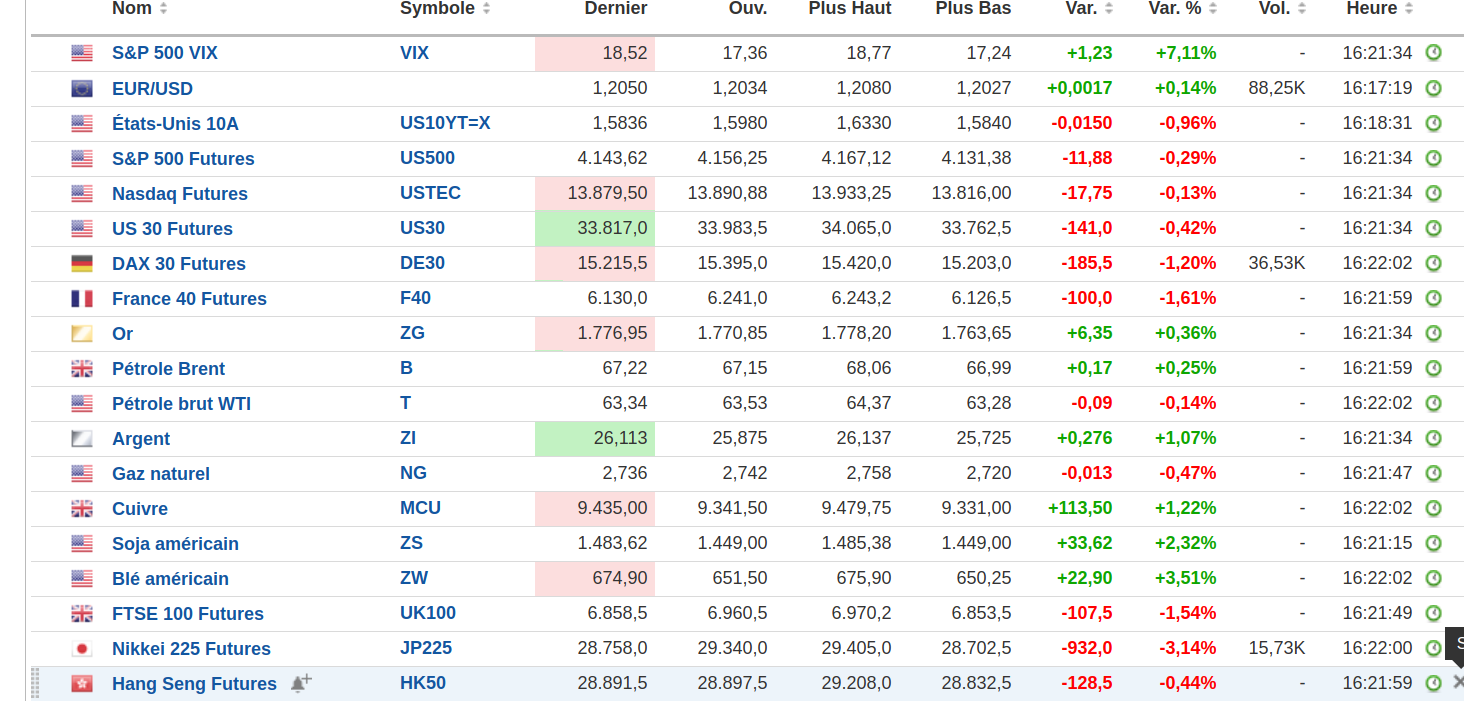The width and height of the screenshot is (1464, 701).
Task: Click the clock icon on the Cuivre row
Action: (1433, 508)
